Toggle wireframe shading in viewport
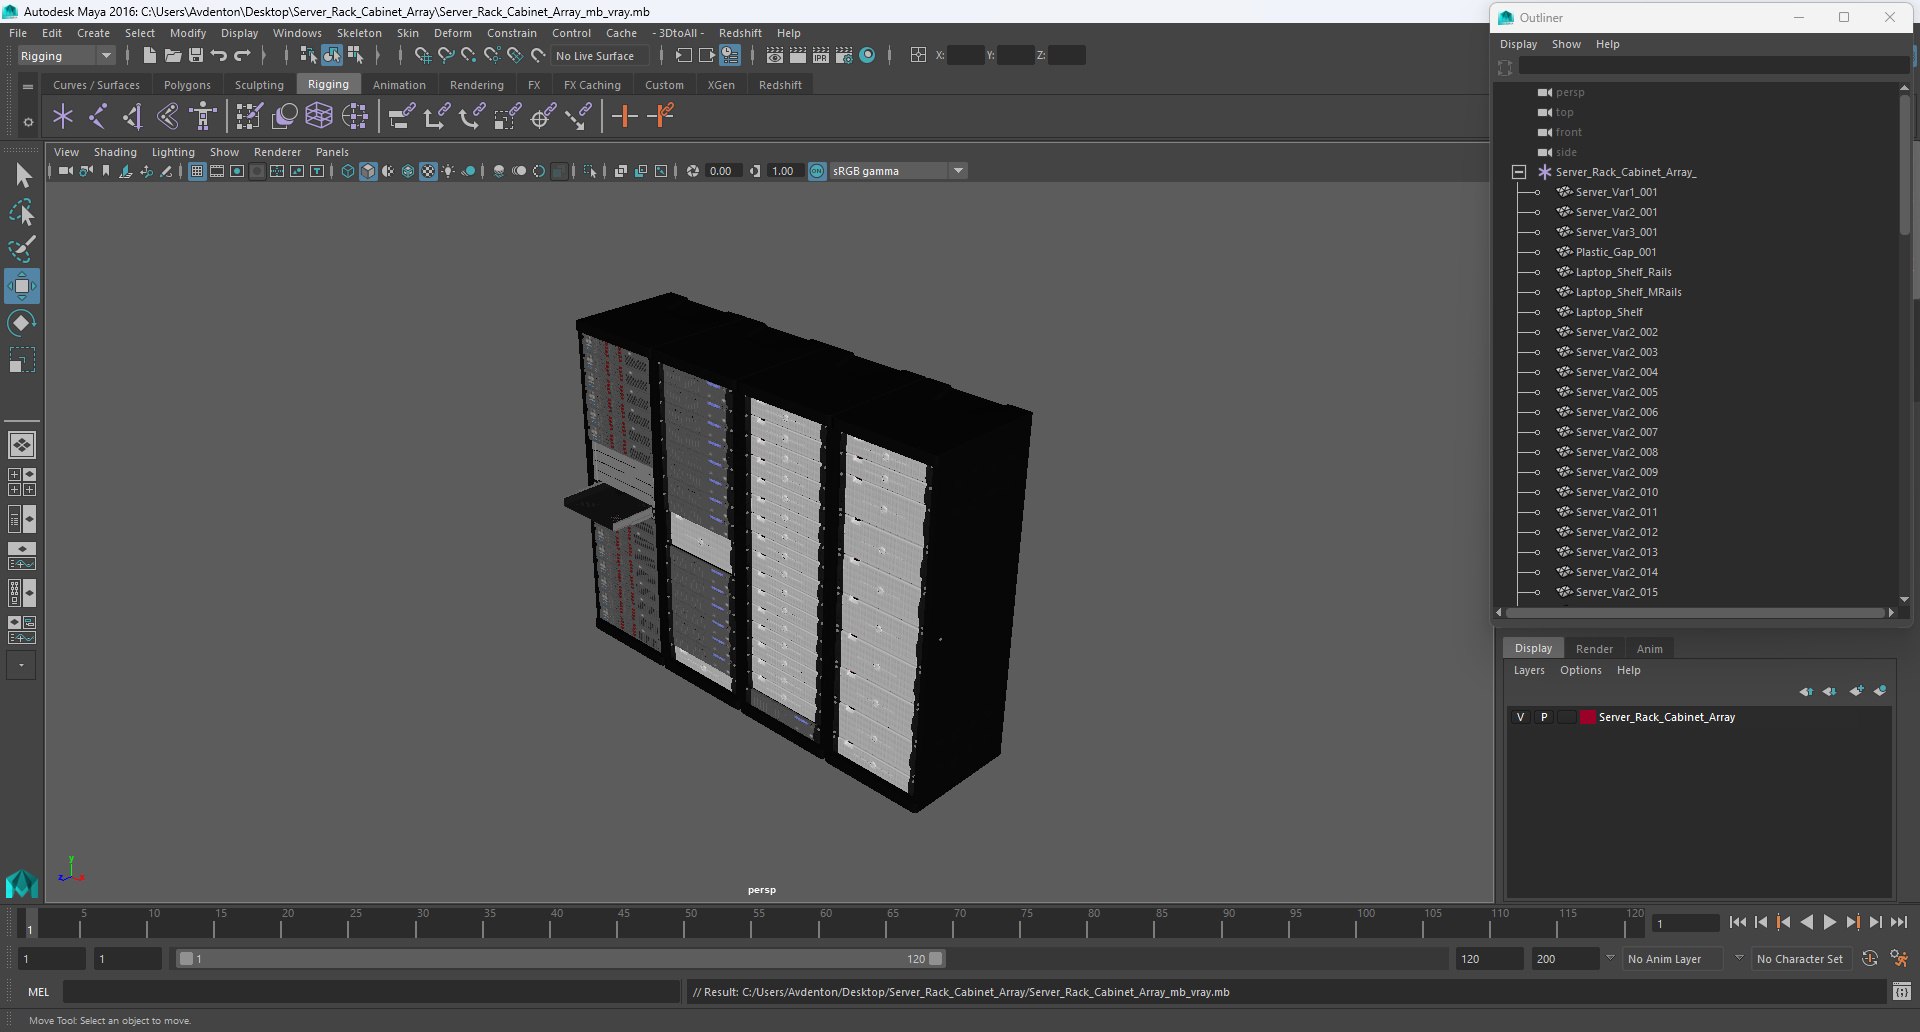This screenshot has width=1920, height=1032. coord(348,171)
